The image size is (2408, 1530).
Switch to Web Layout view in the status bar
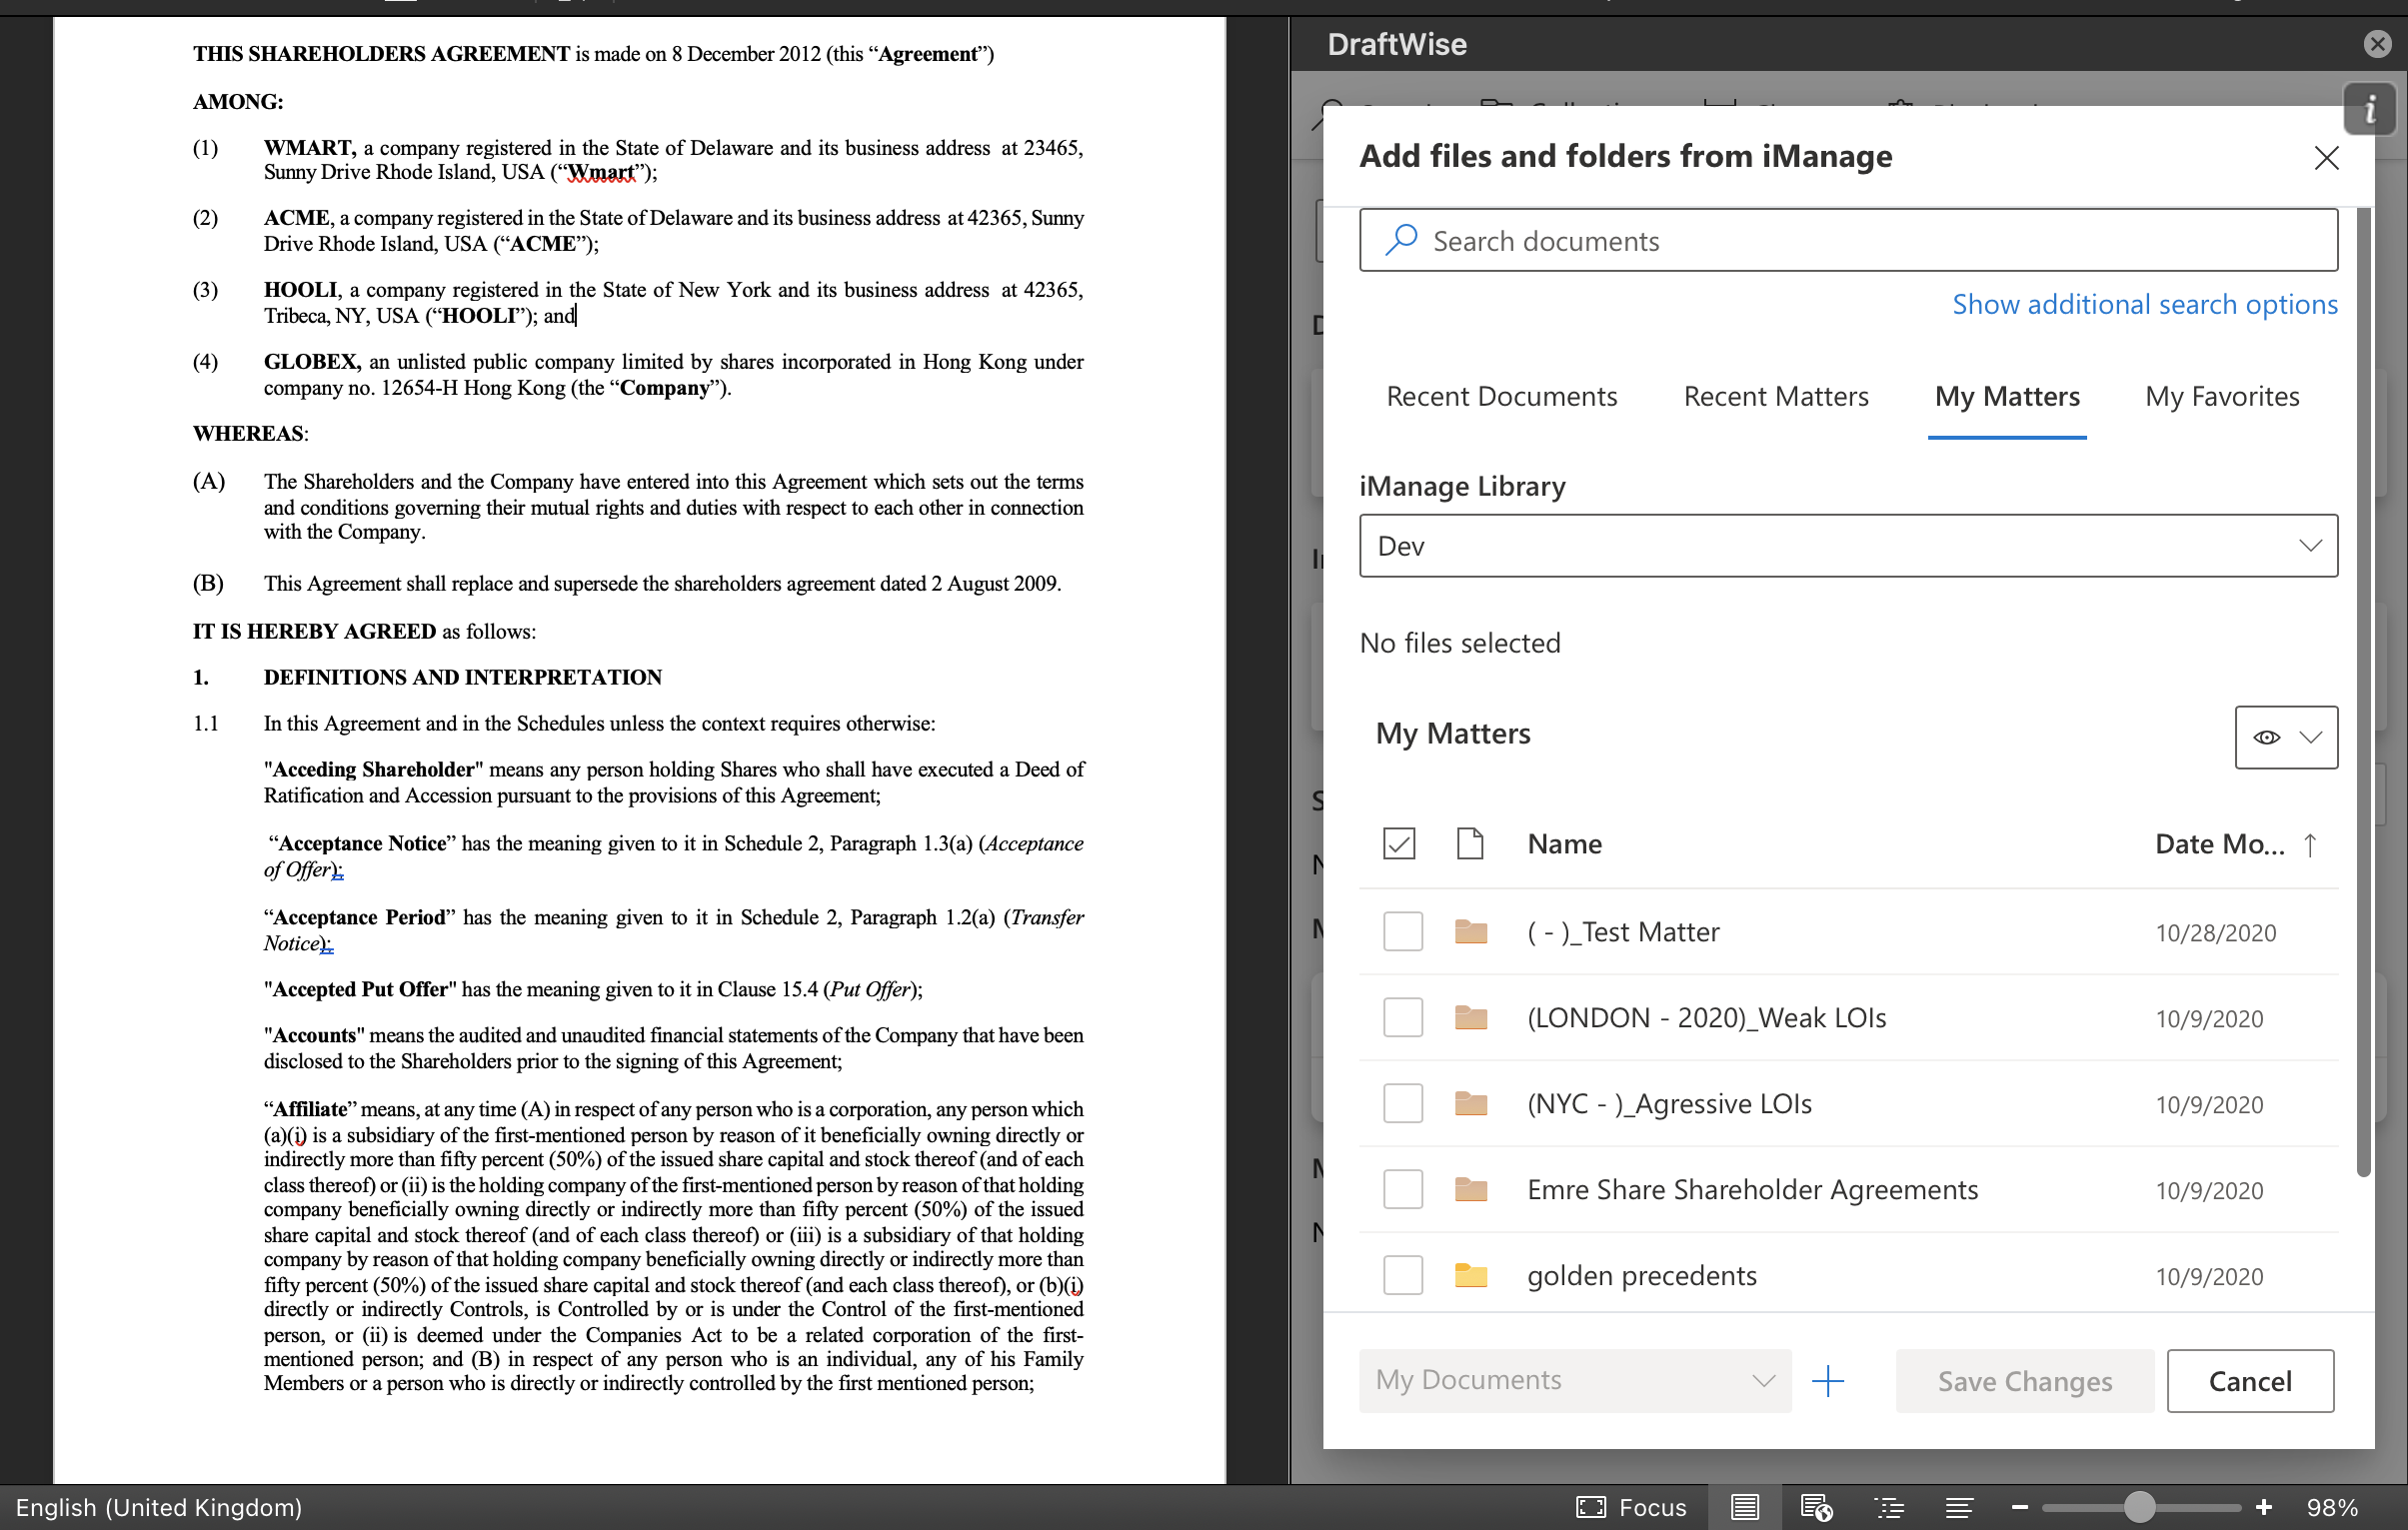(1816, 1507)
